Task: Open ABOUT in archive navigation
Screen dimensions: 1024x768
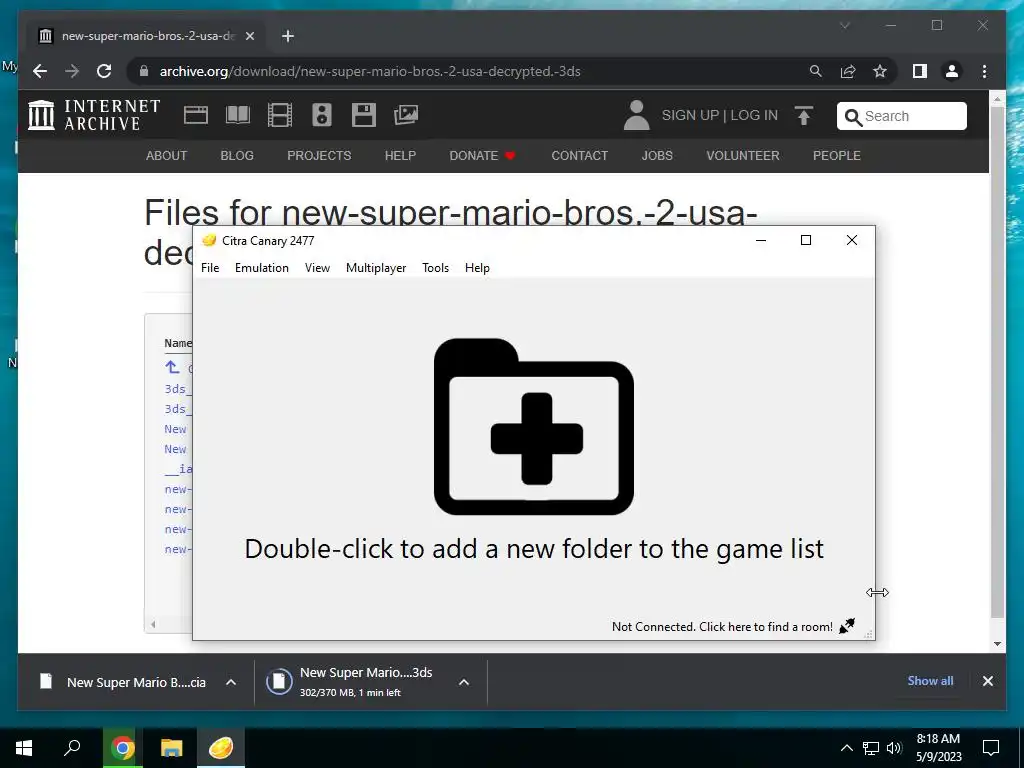Action: (166, 155)
